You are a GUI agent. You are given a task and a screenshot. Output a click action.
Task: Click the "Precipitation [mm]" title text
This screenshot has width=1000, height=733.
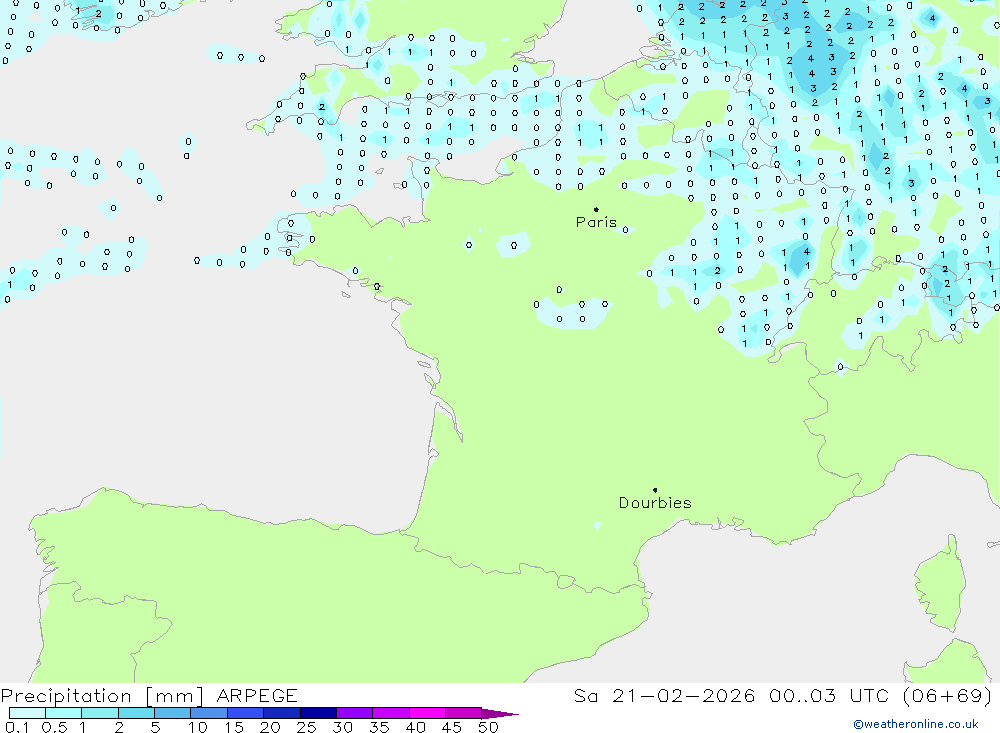tap(102, 696)
